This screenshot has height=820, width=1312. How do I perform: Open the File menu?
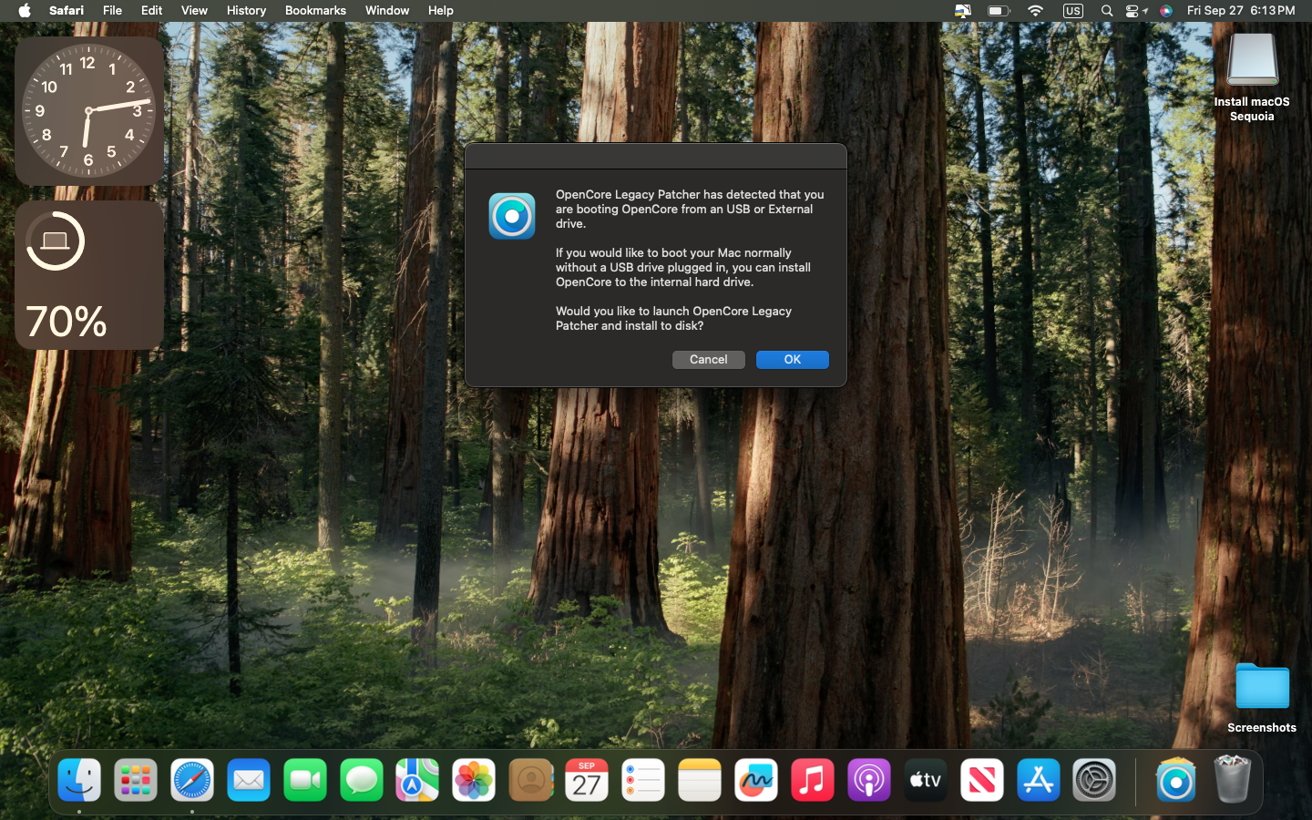click(112, 10)
